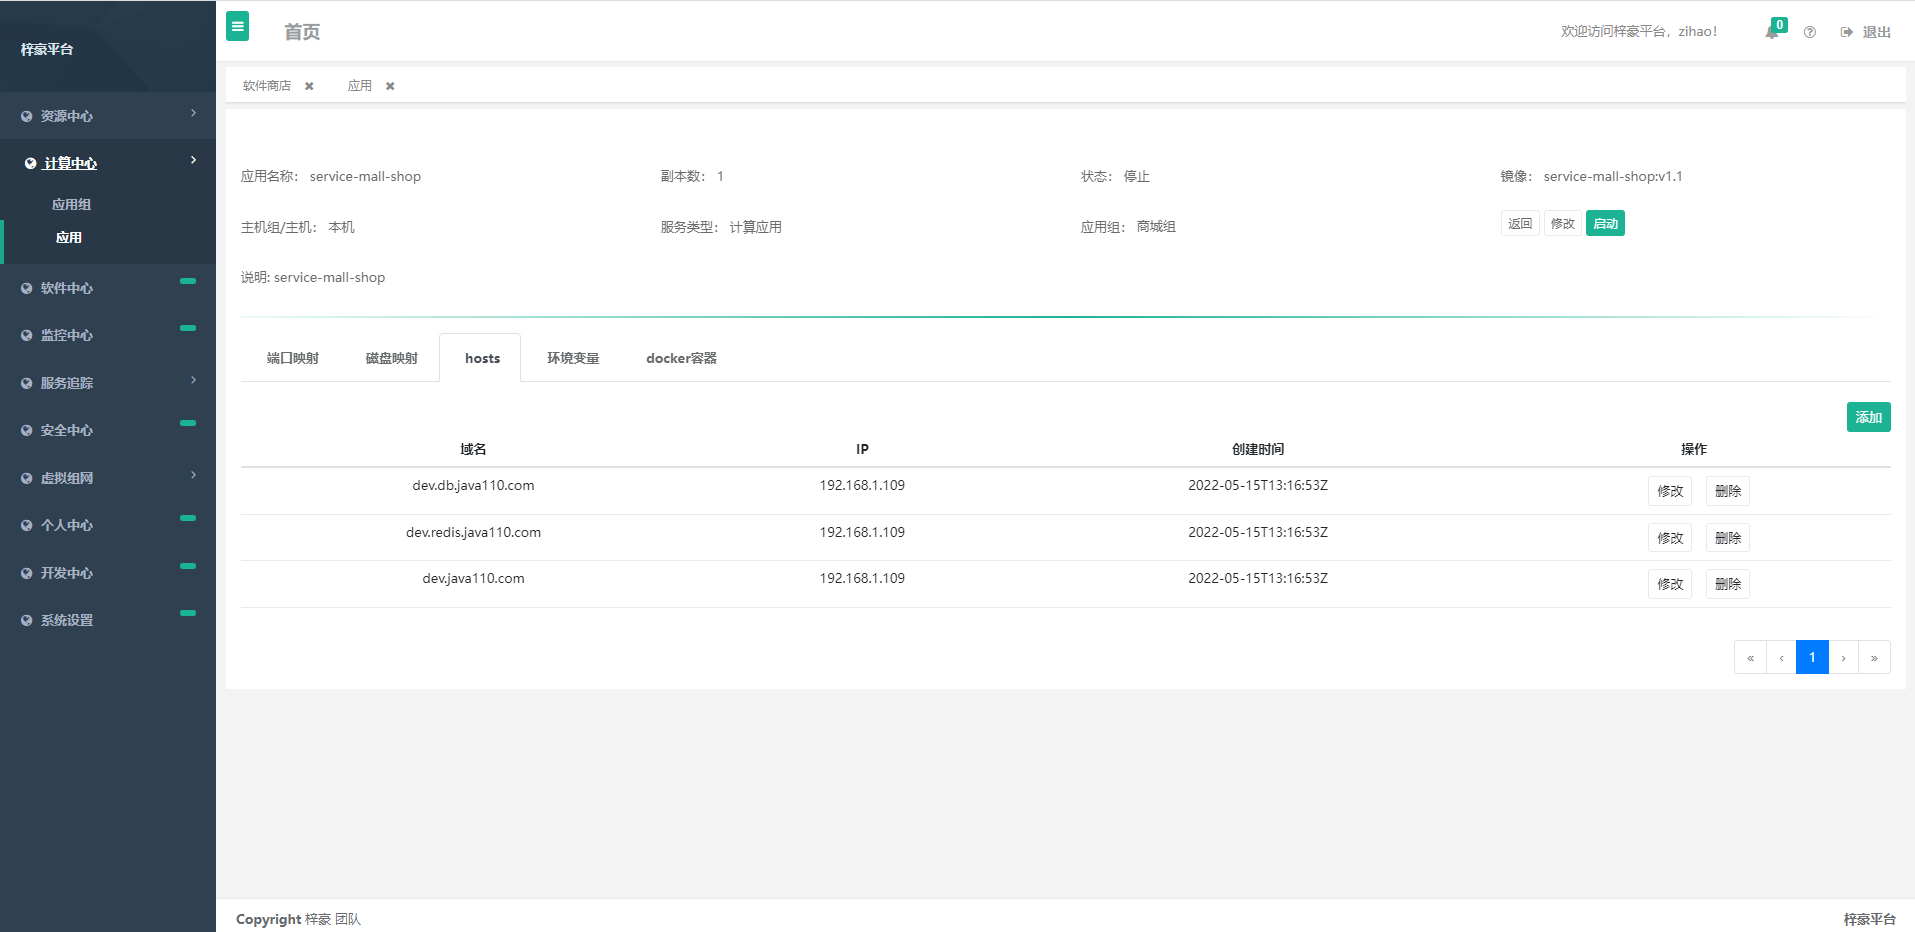
Task: Click the green 启动 button
Action: coord(1605,223)
